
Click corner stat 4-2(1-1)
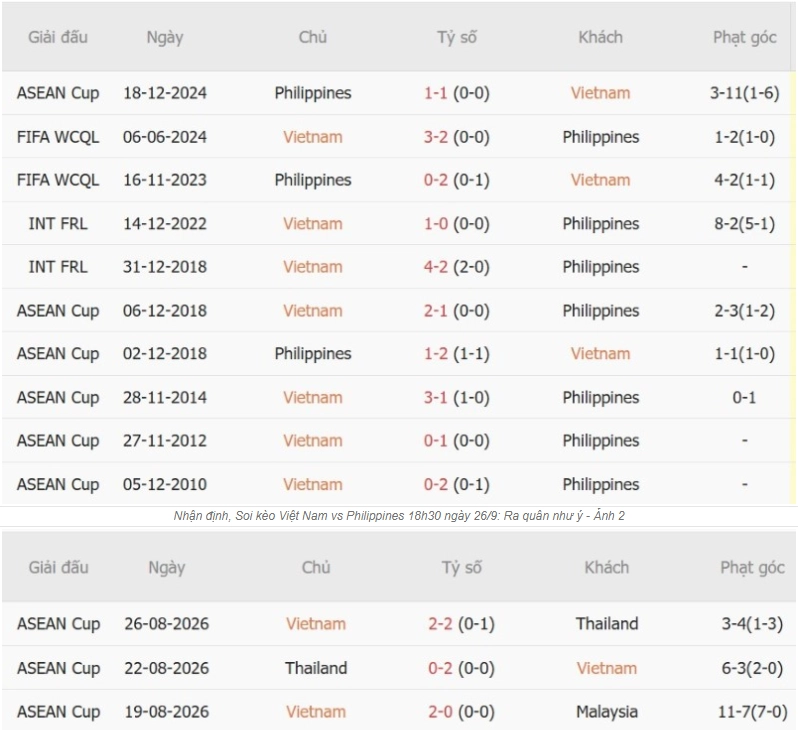[x=745, y=180]
